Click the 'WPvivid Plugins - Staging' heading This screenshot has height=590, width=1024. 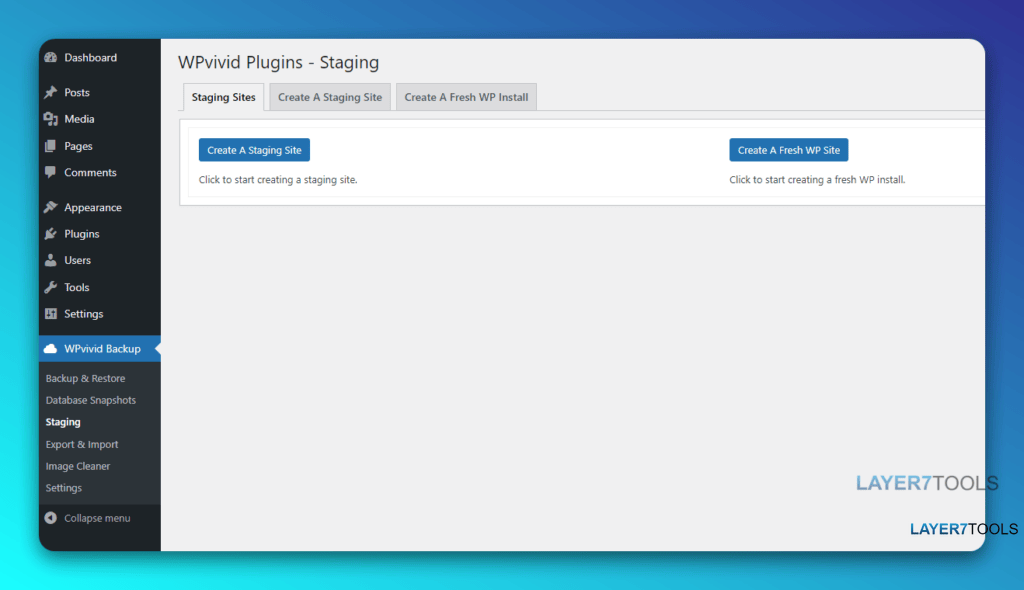coord(278,62)
